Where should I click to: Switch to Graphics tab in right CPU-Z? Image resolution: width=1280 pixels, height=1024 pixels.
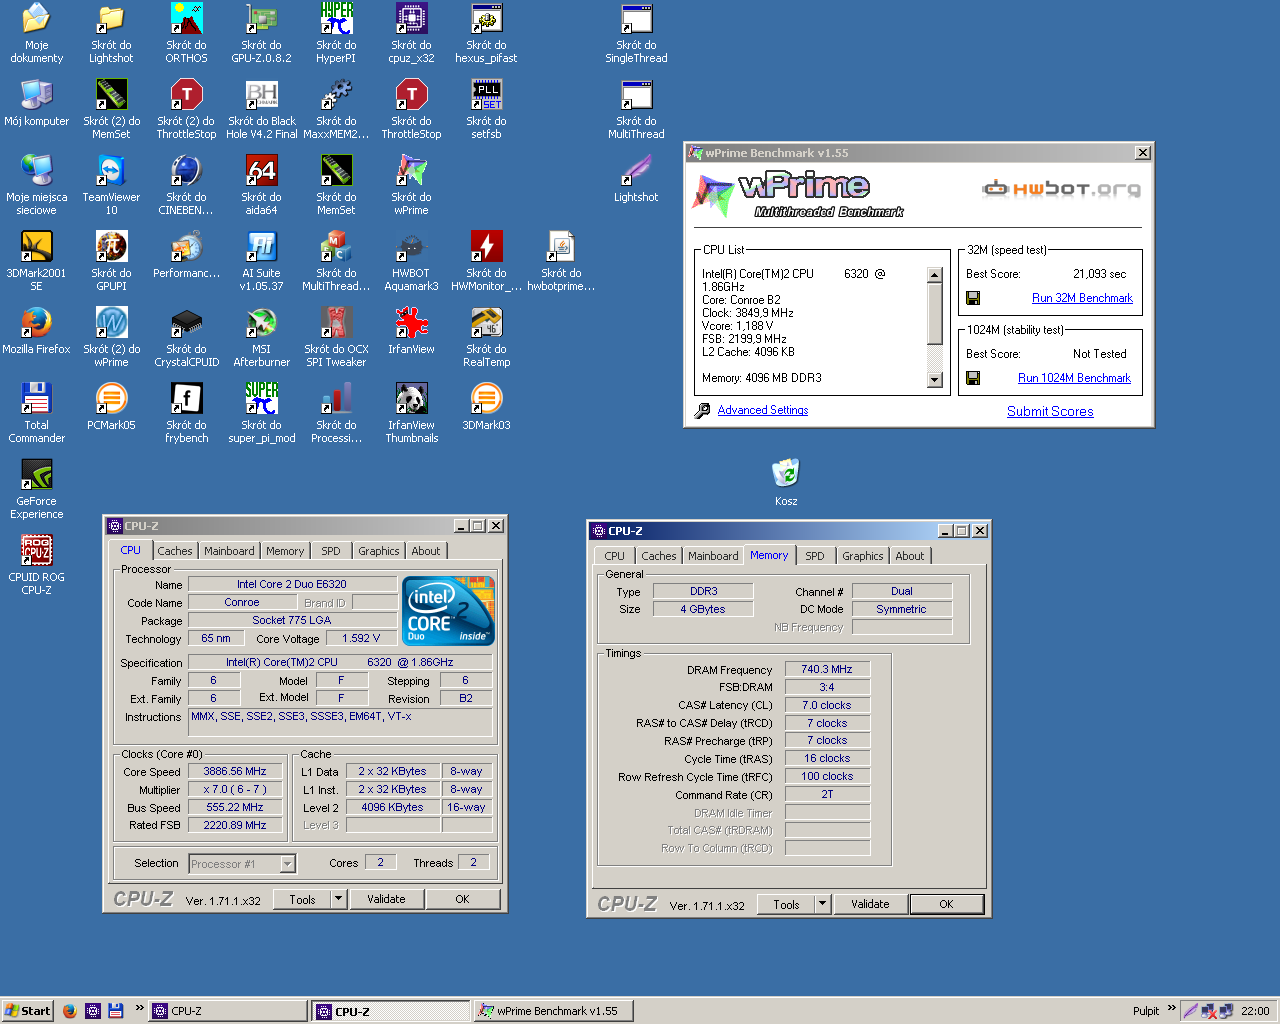[x=863, y=556]
